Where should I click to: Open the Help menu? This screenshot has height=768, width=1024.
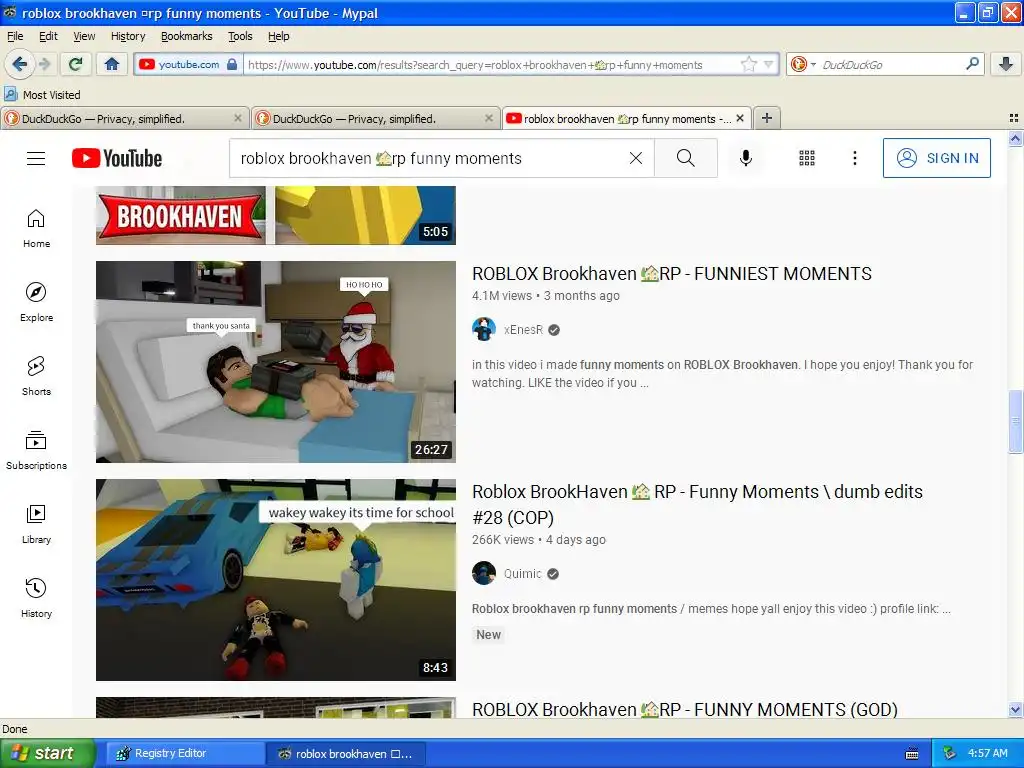pyautogui.click(x=279, y=36)
